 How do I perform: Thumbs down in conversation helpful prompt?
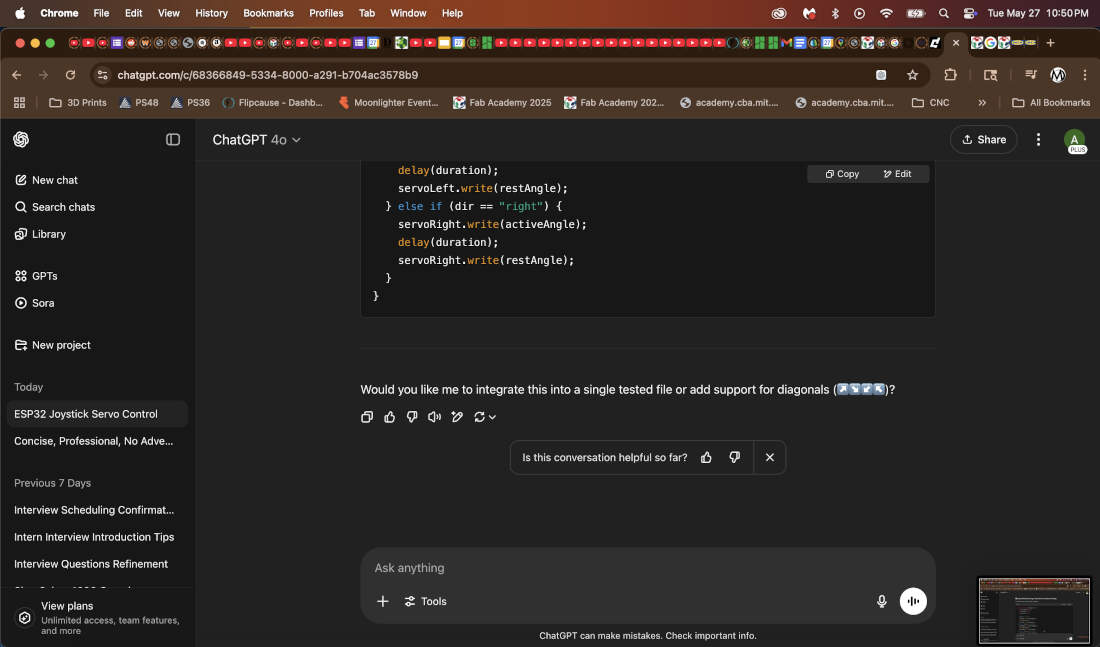tap(735, 458)
